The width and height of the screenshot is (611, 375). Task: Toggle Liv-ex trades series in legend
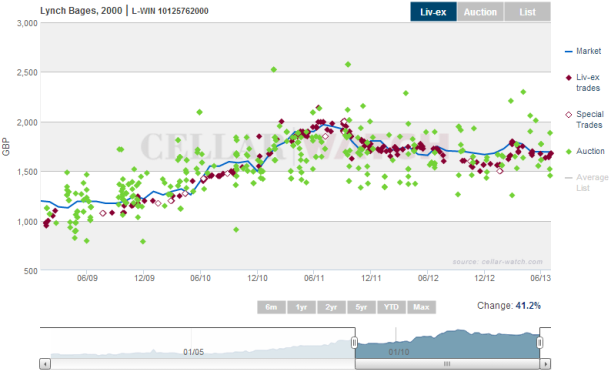[x=583, y=83]
